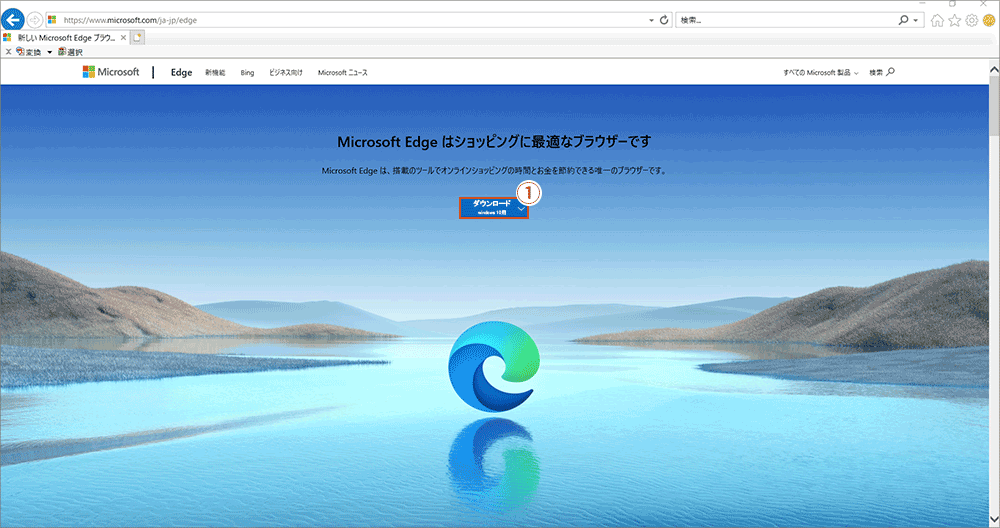Click the scrollbar down arrow
The width and height of the screenshot is (1000, 528).
(x=994, y=520)
